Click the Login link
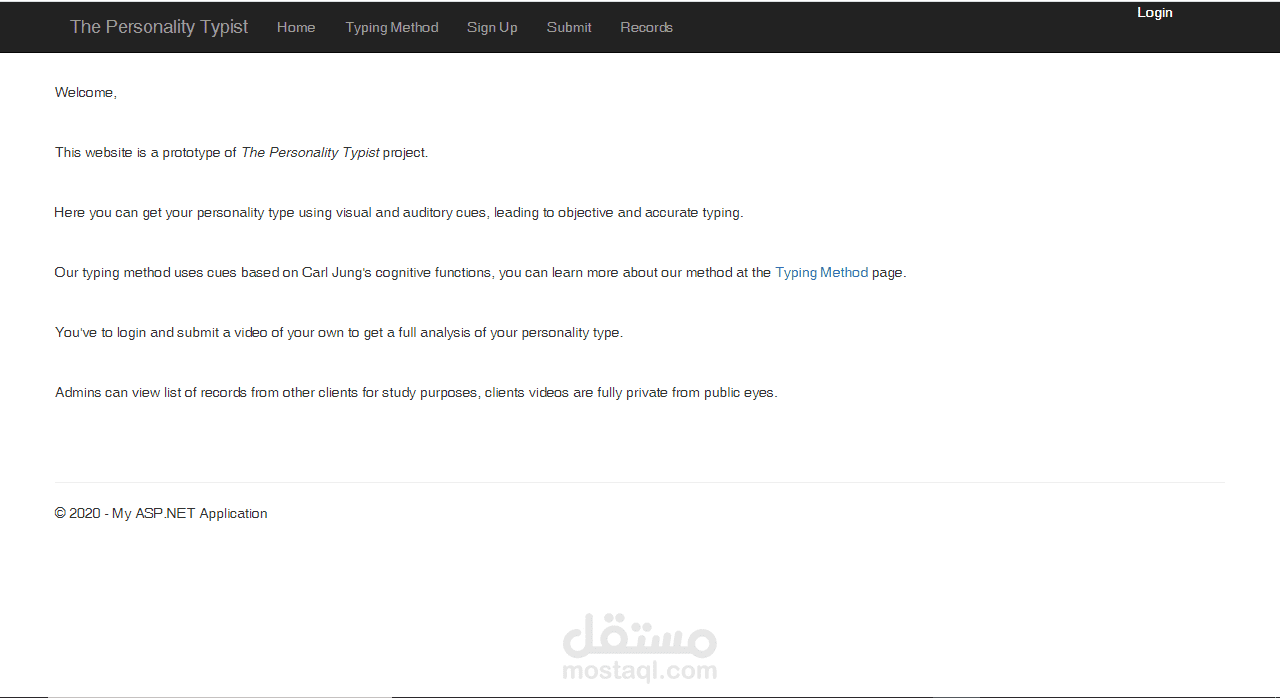This screenshot has width=1280, height=698. [x=1155, y=12]
